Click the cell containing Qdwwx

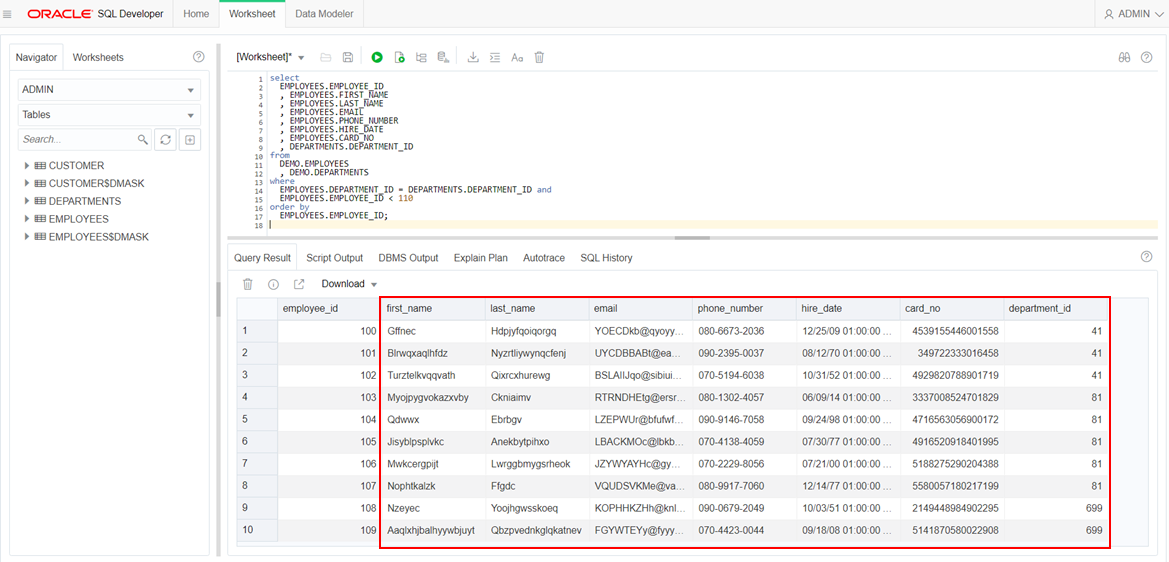(x=432, y=420)
